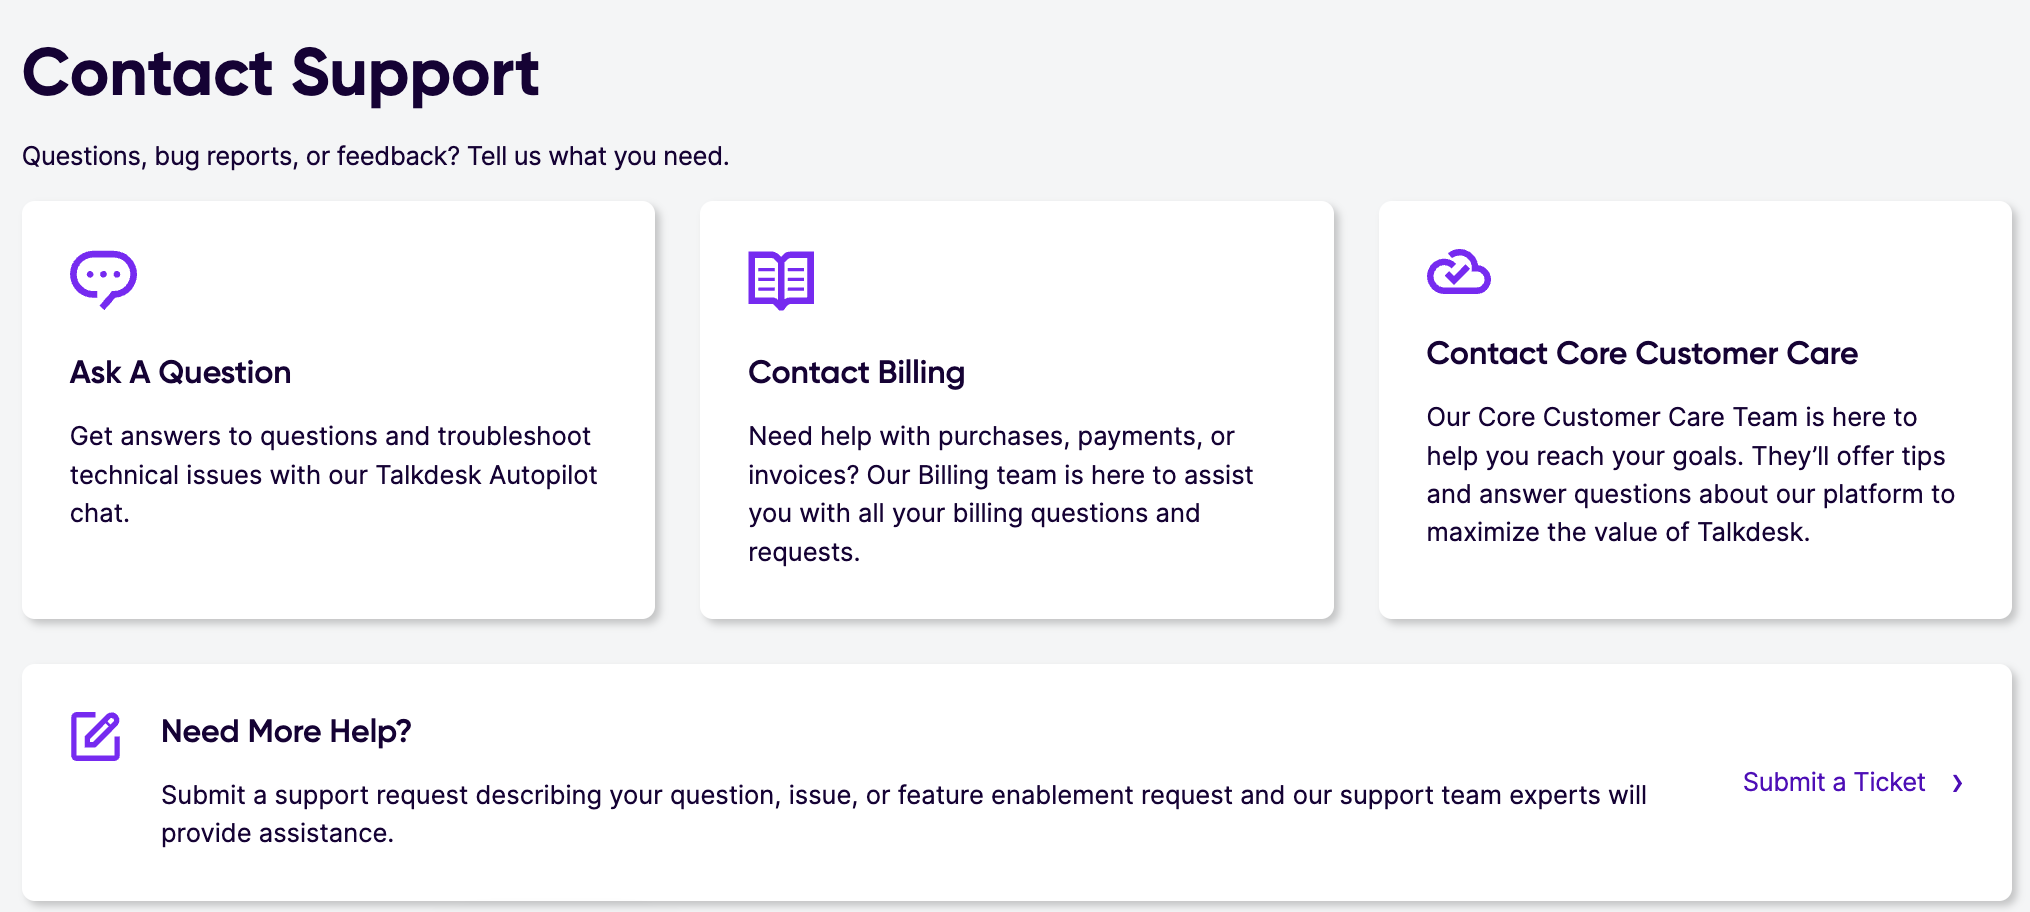Viewport: 2030px width, 912px height.
Task: Click the Need More Help pencil icon
Action: (x=95, y=735)
